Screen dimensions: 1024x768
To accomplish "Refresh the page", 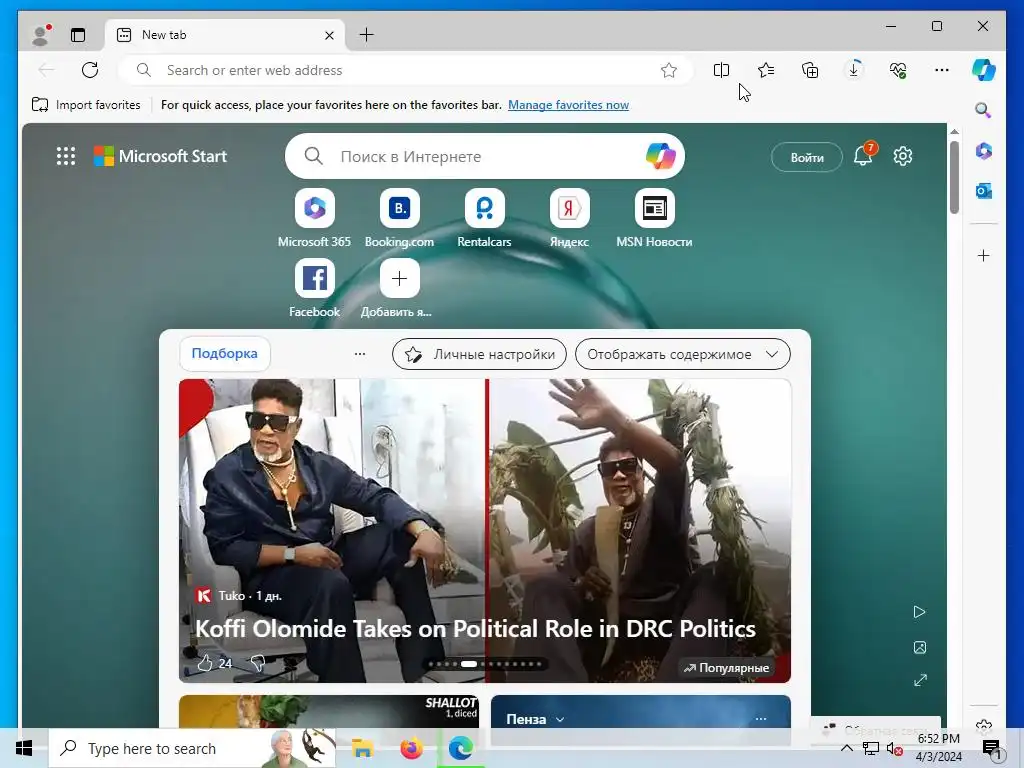I will [x=90, y=70].
